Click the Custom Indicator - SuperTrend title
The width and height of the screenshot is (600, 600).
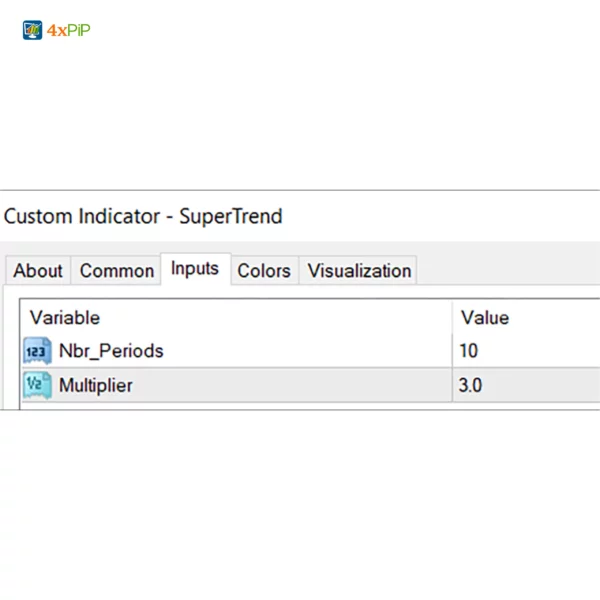pos(143,216)
